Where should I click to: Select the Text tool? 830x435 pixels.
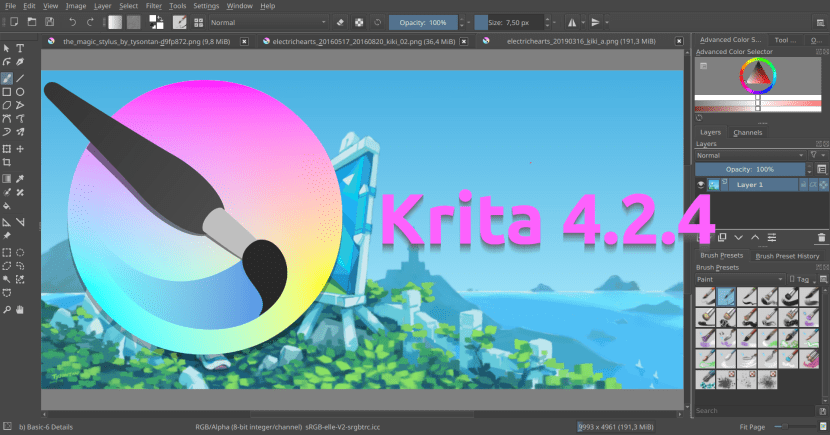[20, 48]
